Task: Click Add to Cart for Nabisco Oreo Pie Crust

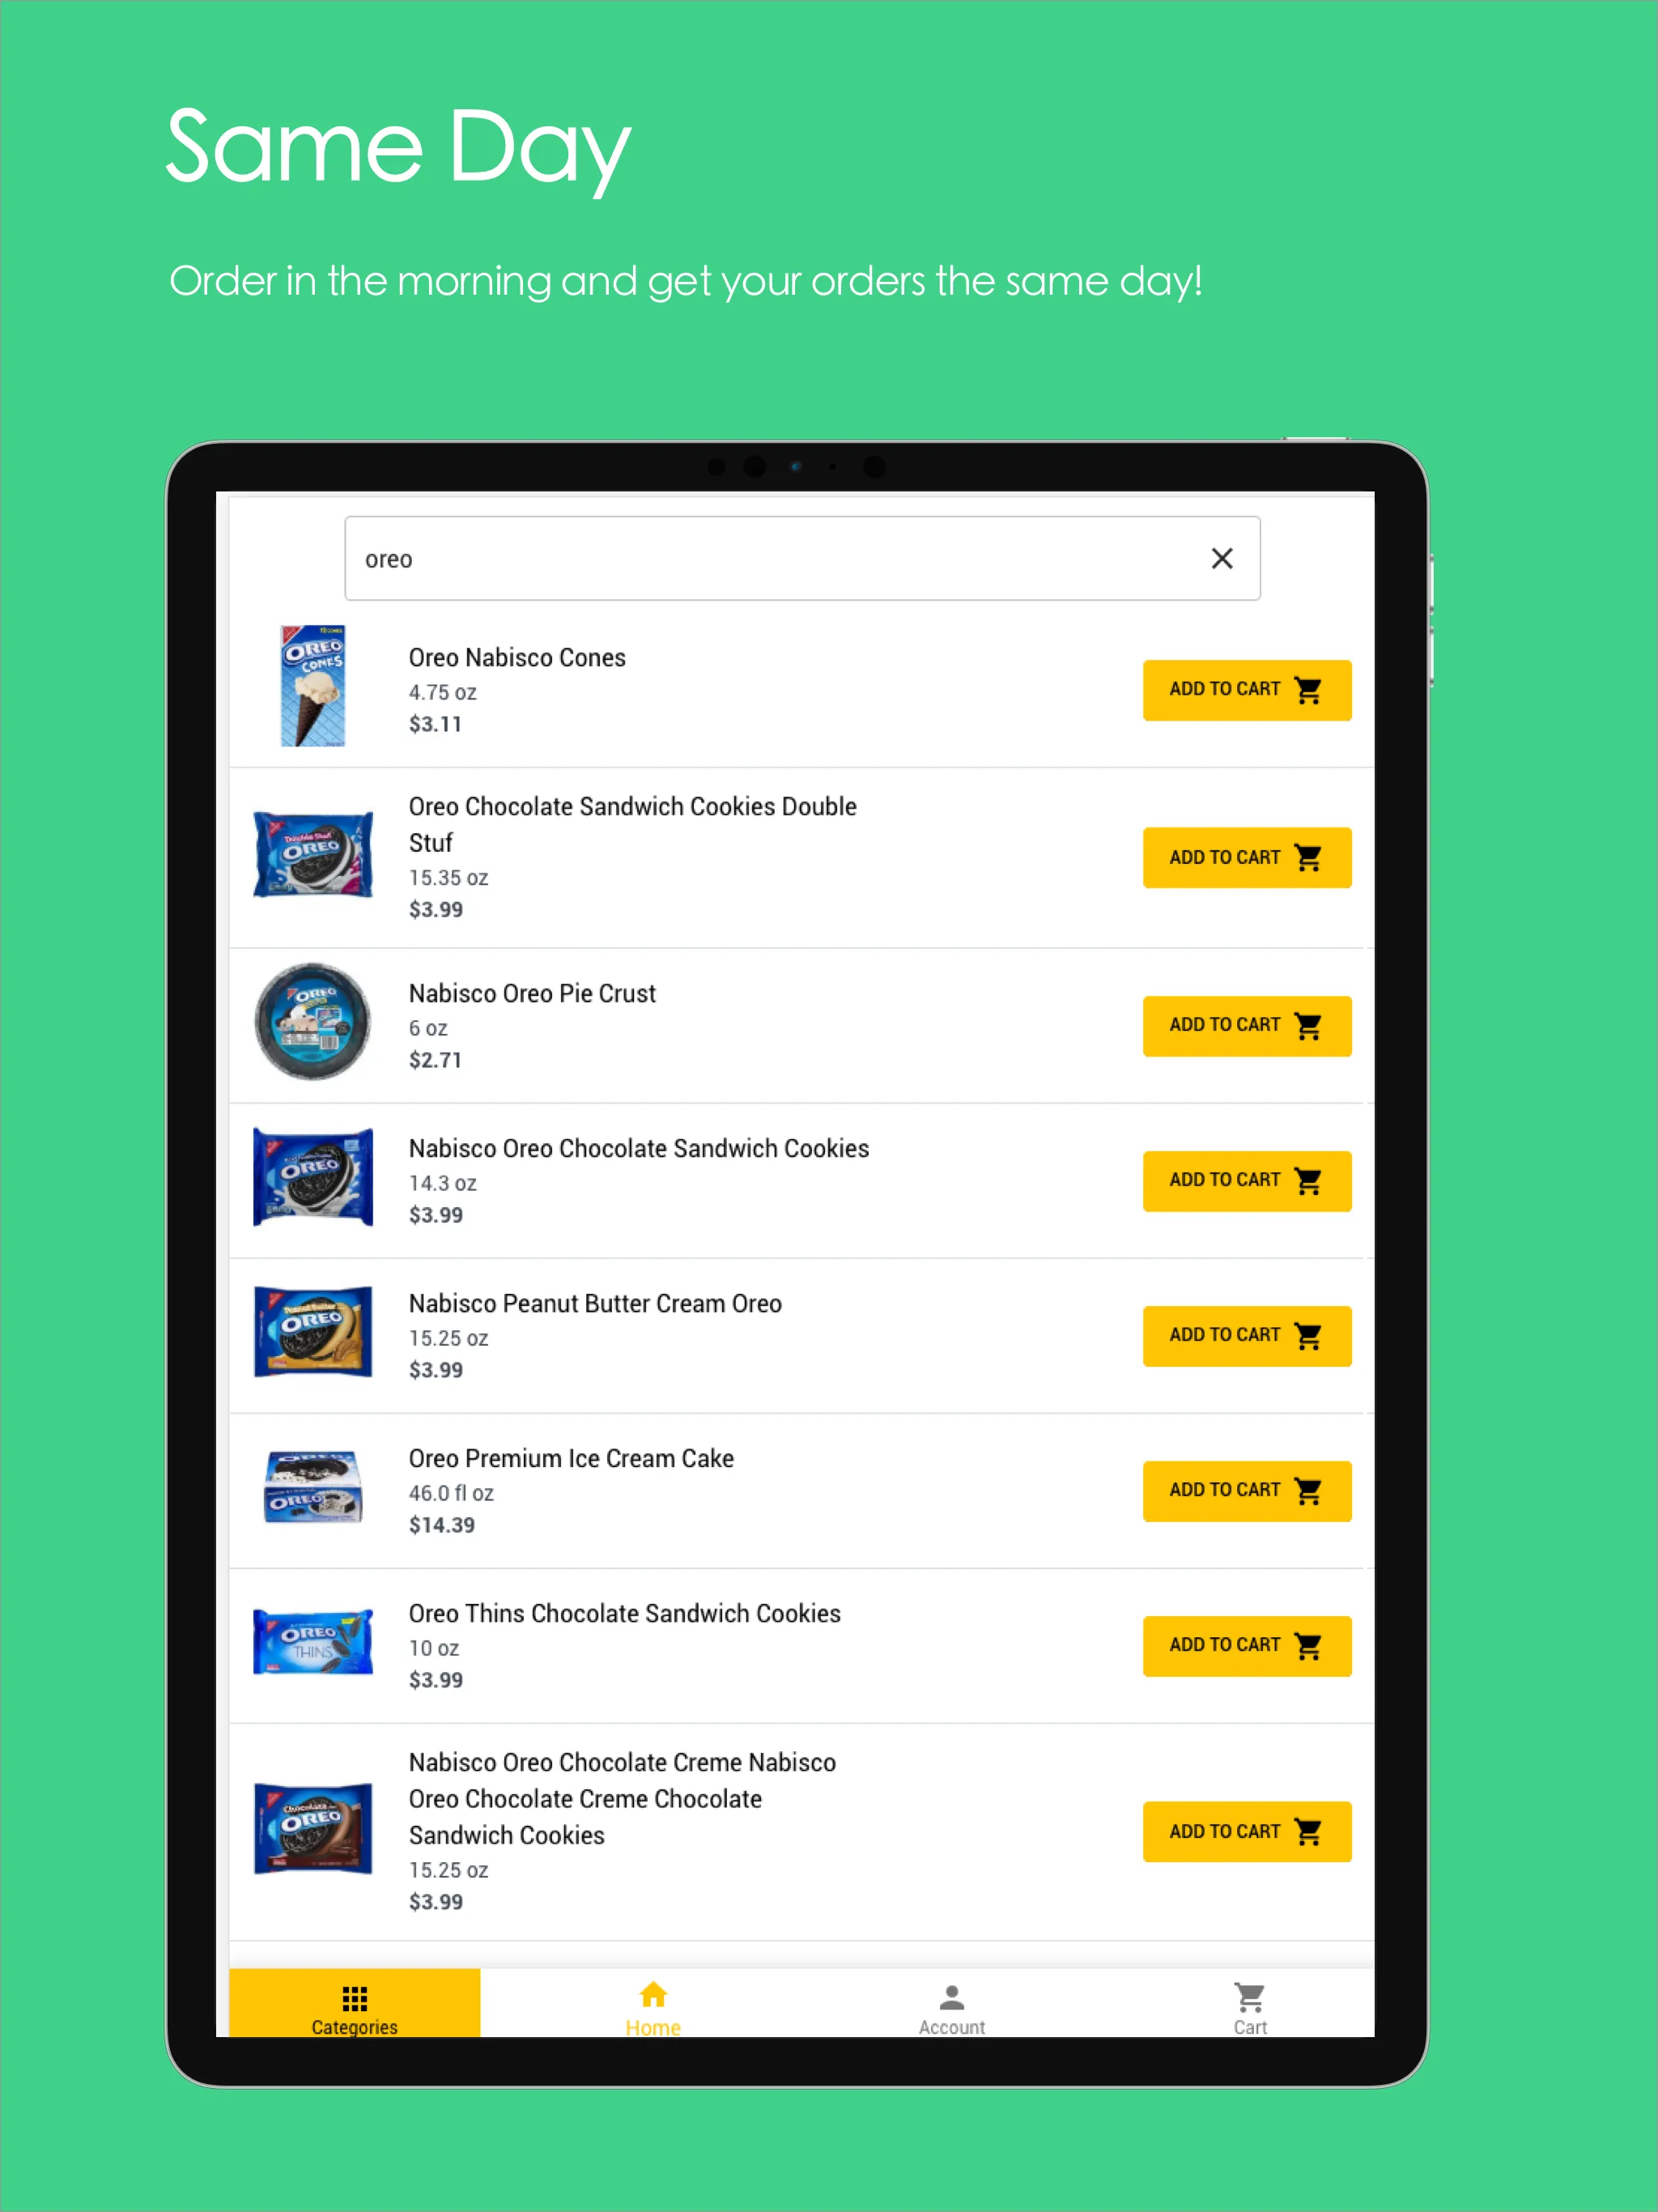Action: (x=1245, y=1023)
